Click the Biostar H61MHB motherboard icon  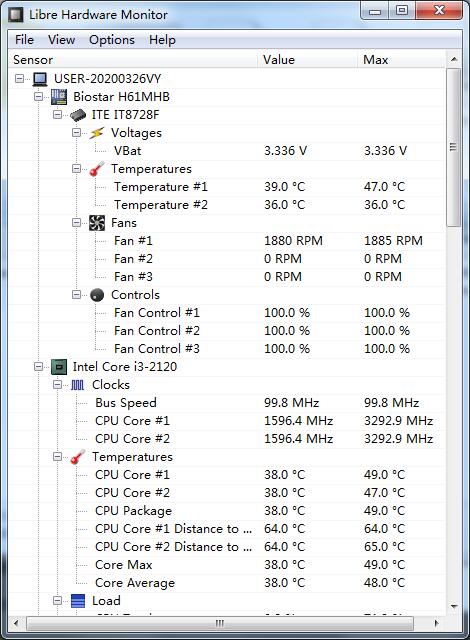tap(59, 97)
